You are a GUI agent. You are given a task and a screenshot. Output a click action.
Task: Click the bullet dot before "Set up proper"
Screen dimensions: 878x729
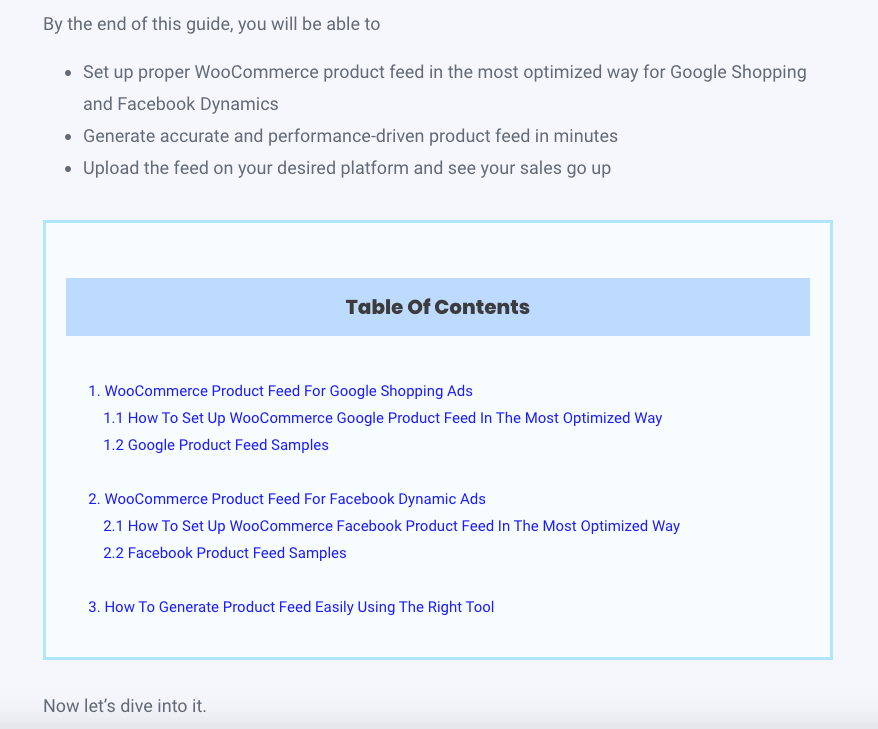68,73
